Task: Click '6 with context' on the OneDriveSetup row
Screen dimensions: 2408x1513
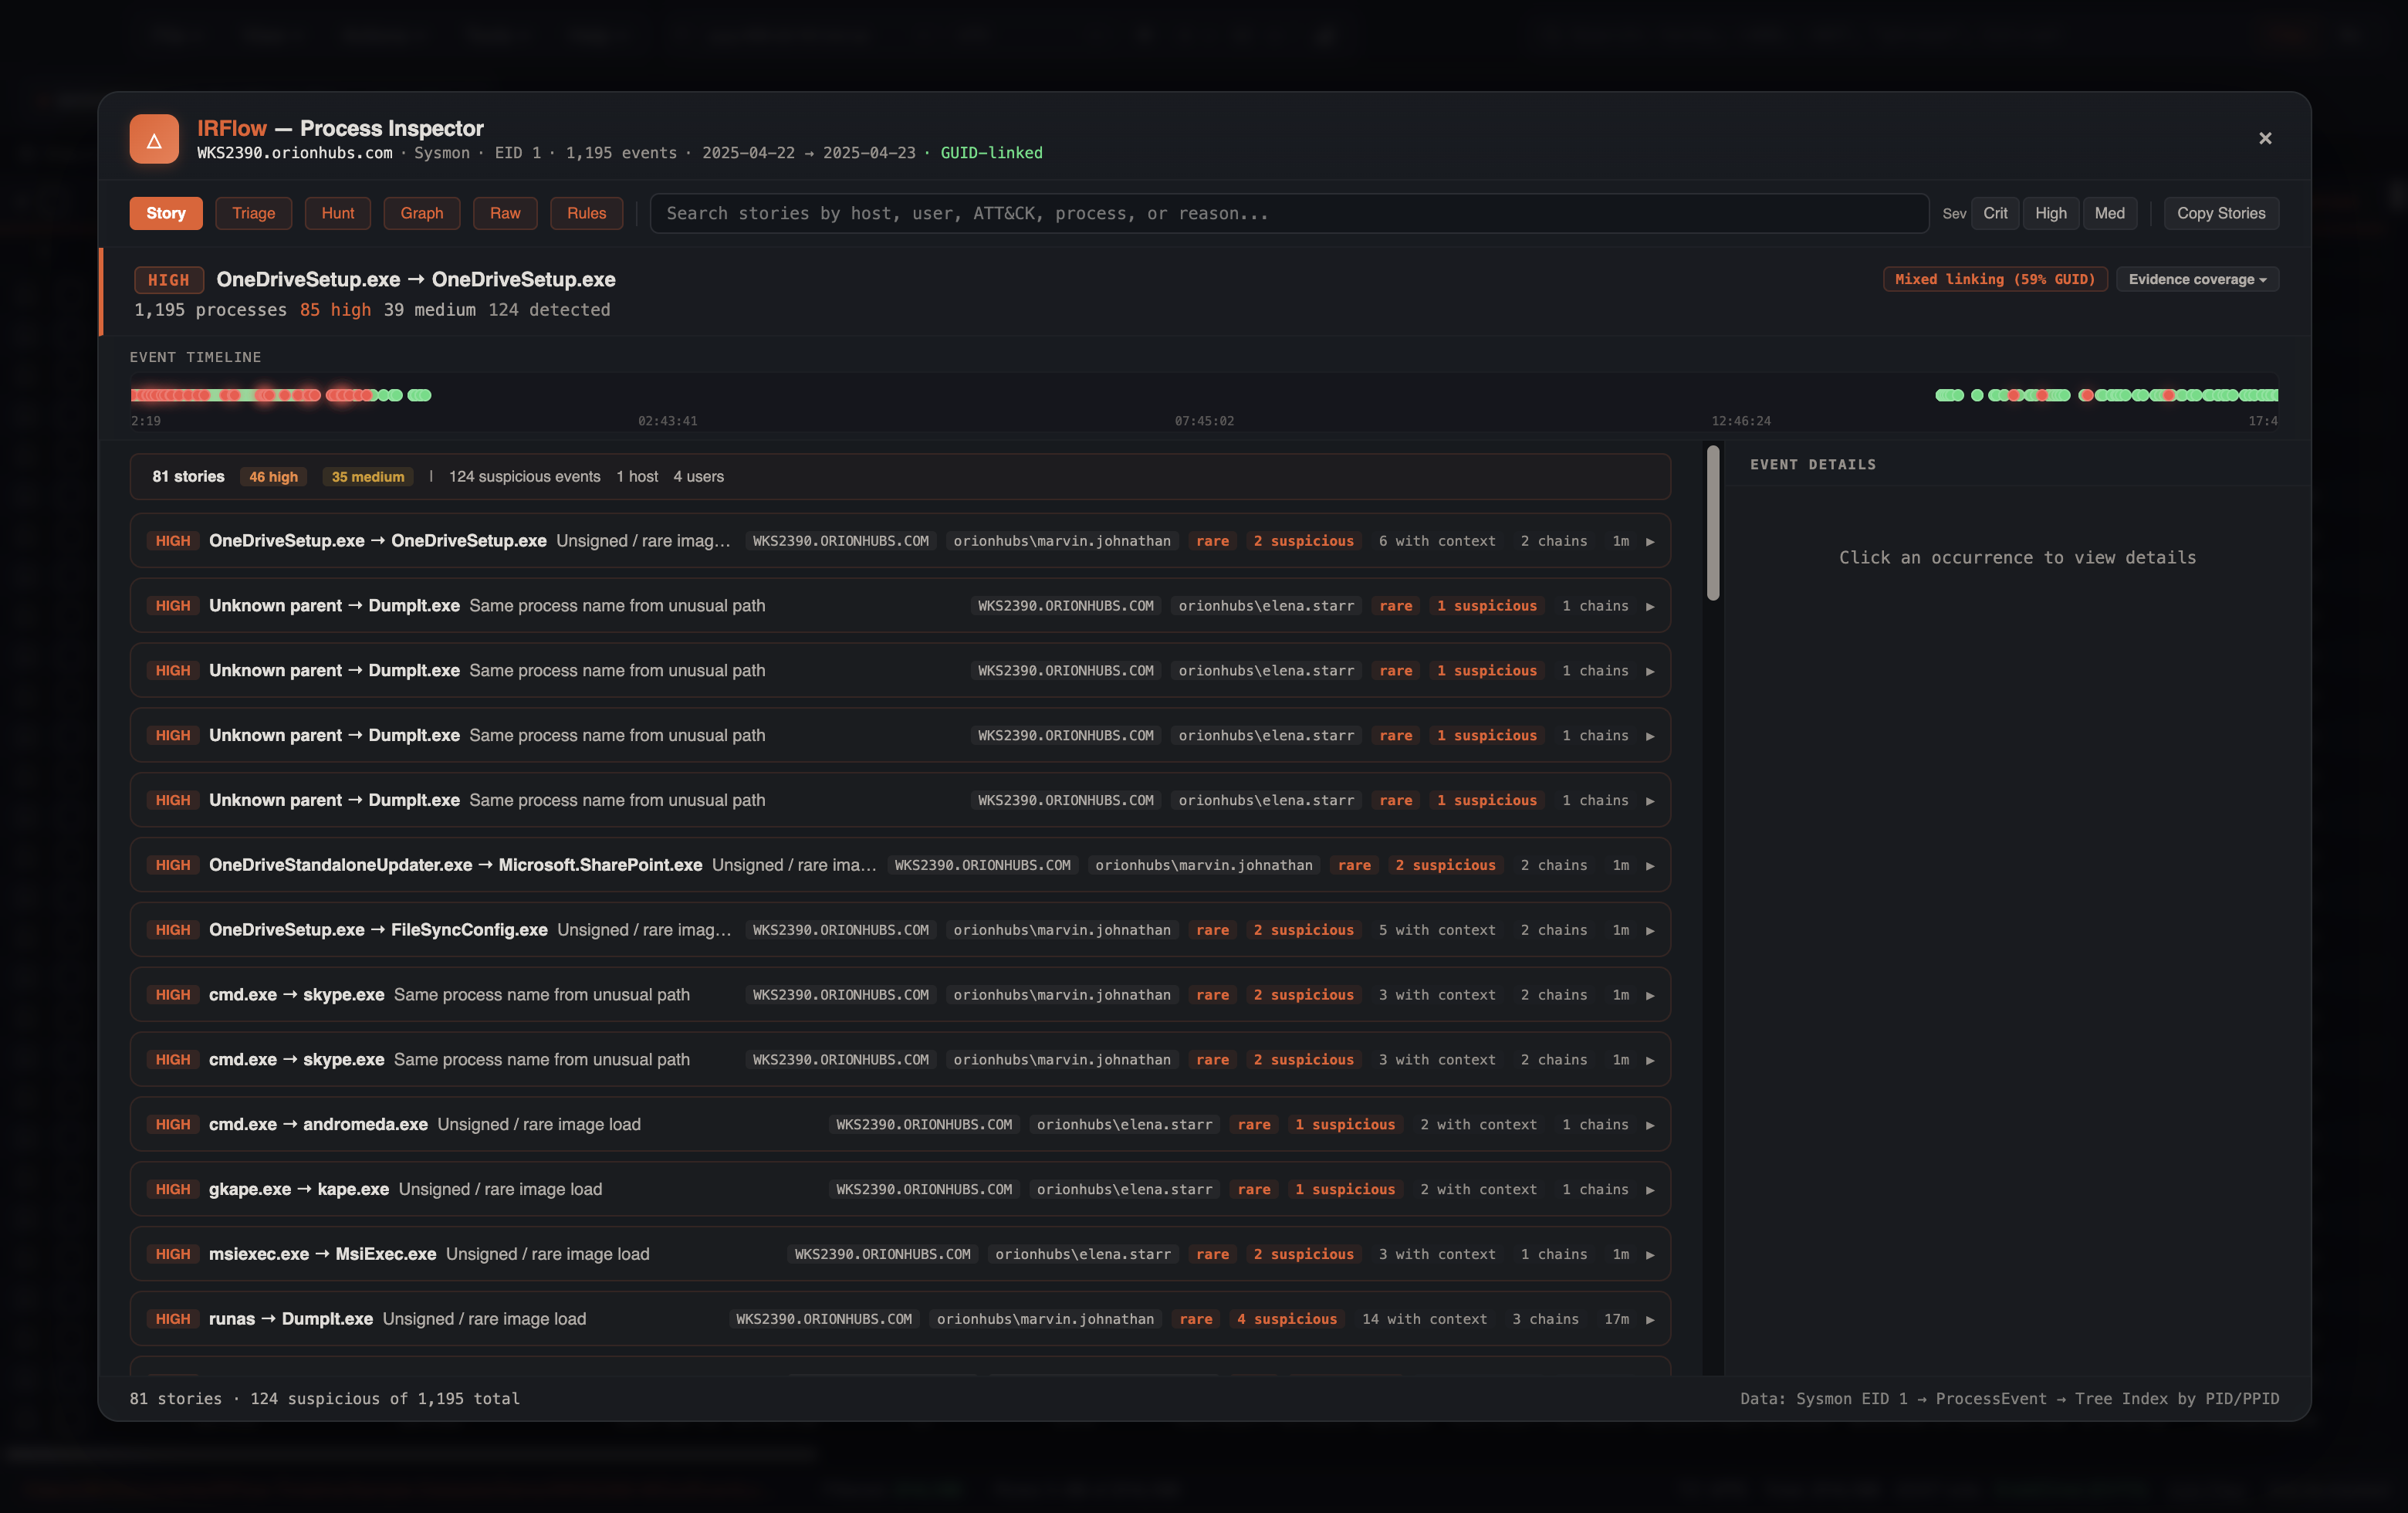Action: coord(1437,541)
